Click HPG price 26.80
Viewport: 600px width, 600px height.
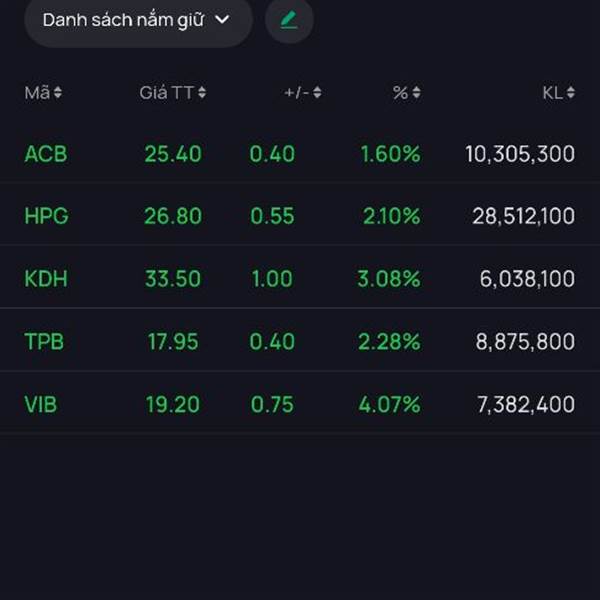(x=173, y=216)
